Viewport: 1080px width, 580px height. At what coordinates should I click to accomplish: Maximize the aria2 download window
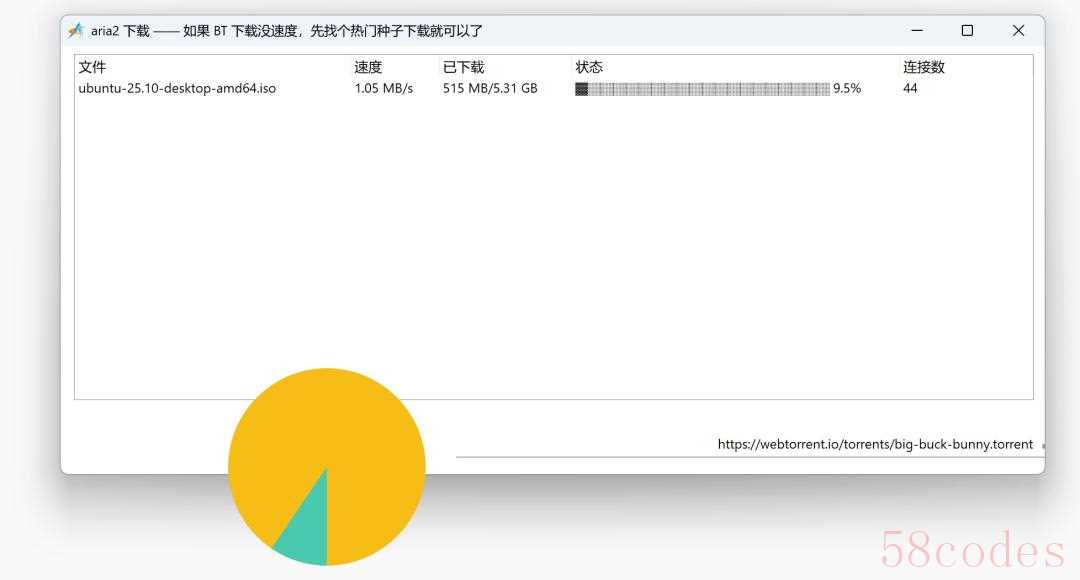(x=967, y=30)
